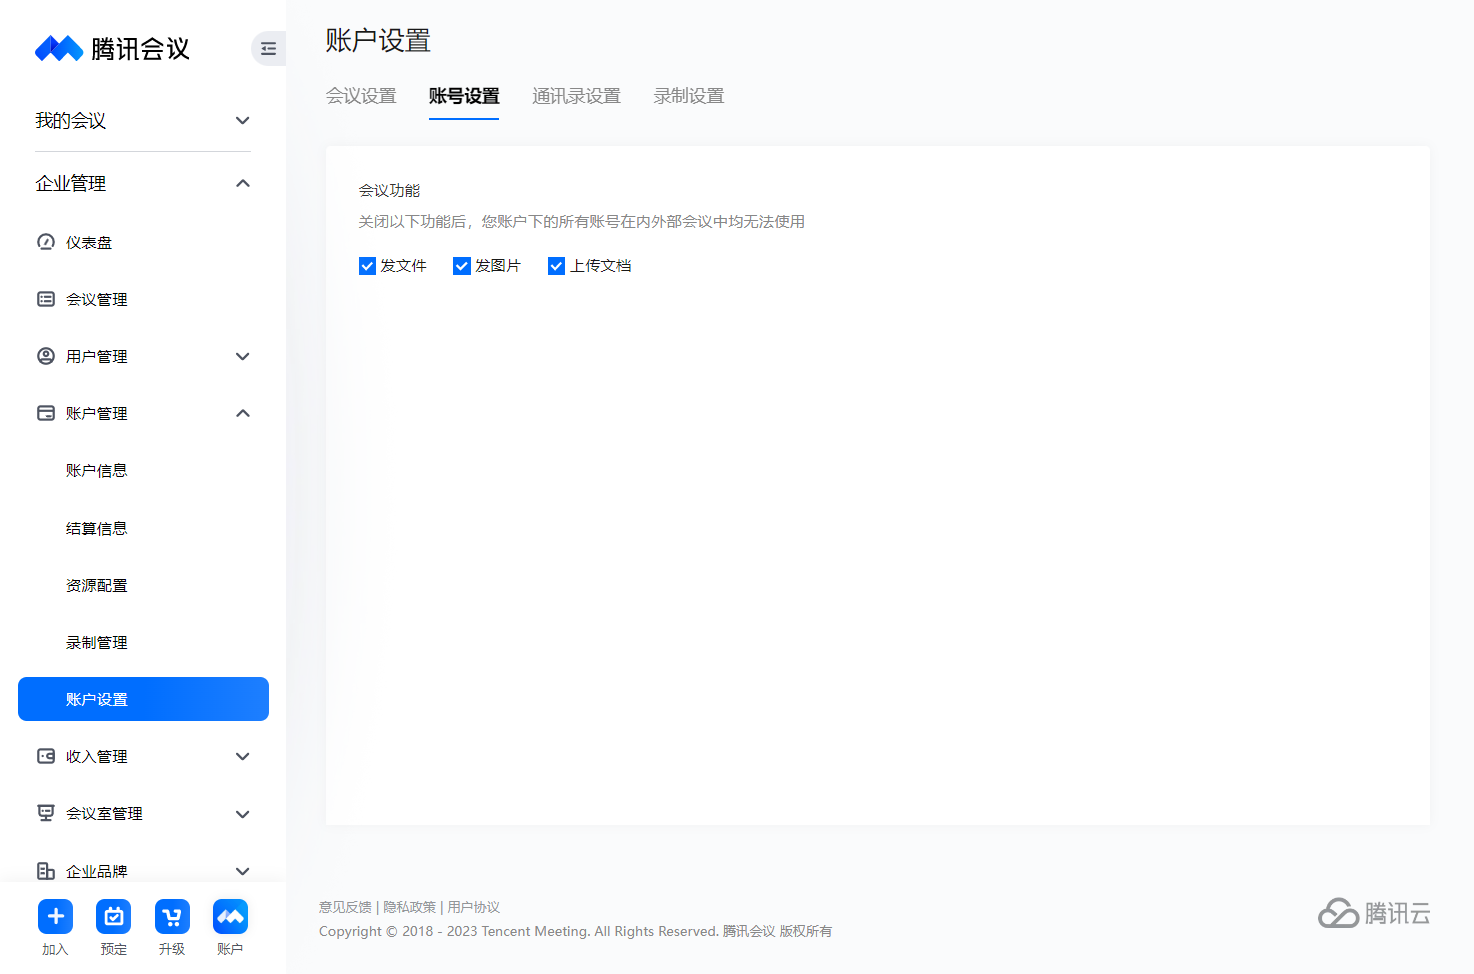Go to the 录制设置 tab
The height and width of the screenshot is (974, 1474).
tap(689, 96)
